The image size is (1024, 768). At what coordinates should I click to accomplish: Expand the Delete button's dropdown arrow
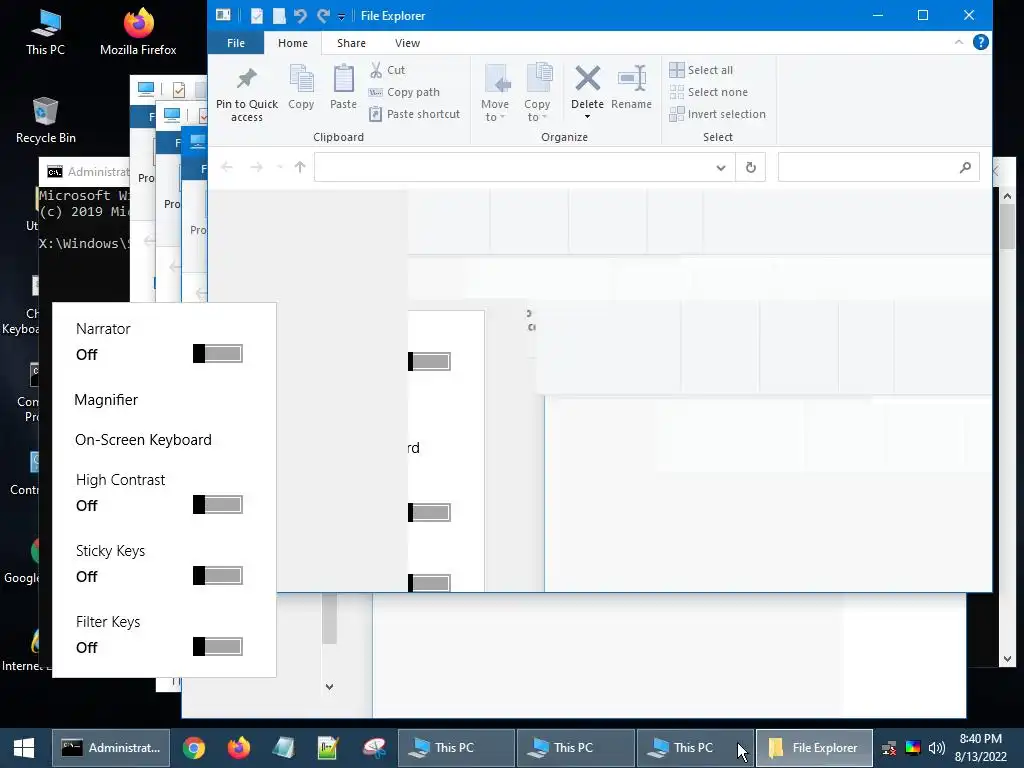pos(587,117)
